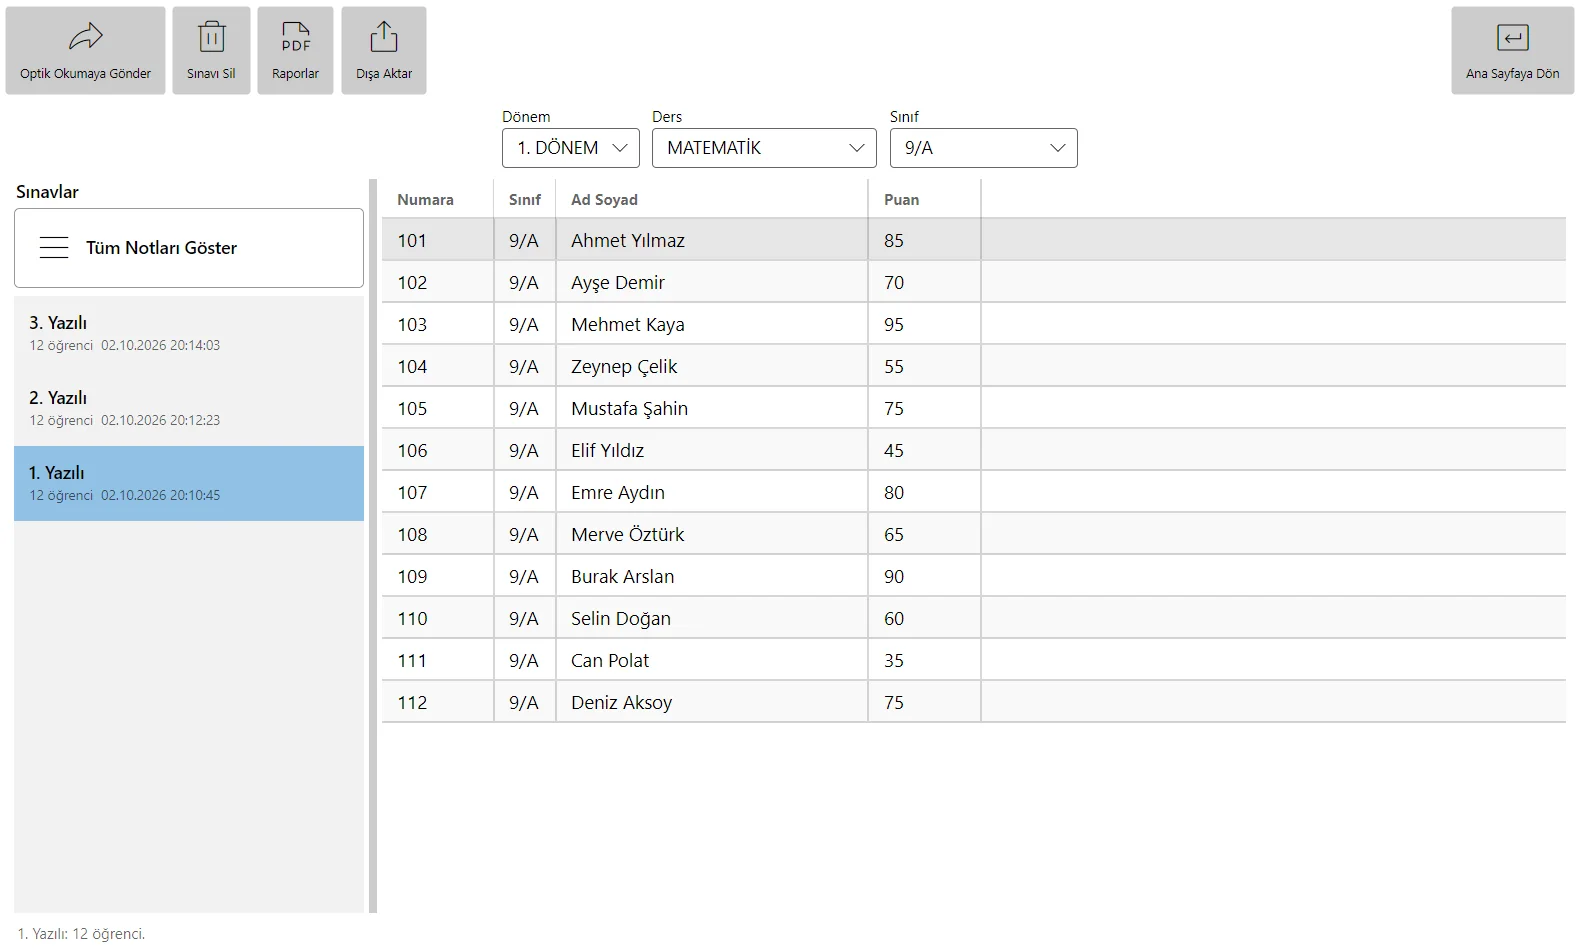Open the Dönem dropdown showing 1. DÖNEM

tap(571, 148)
